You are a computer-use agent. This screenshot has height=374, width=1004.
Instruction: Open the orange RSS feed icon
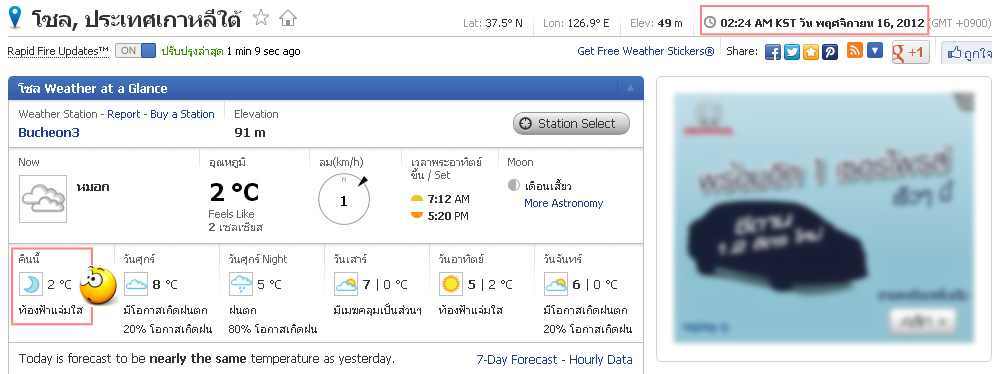tap(854, 50)
